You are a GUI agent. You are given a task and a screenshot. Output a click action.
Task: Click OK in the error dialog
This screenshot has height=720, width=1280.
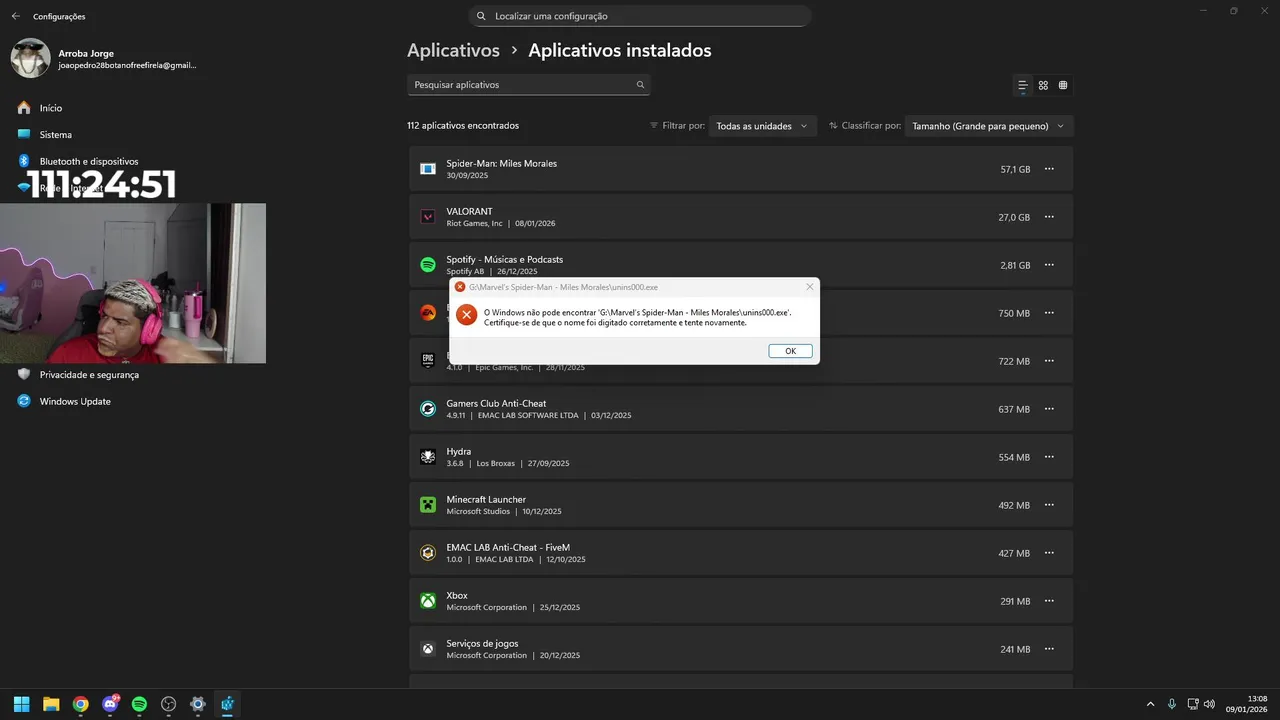pos(790,351)
